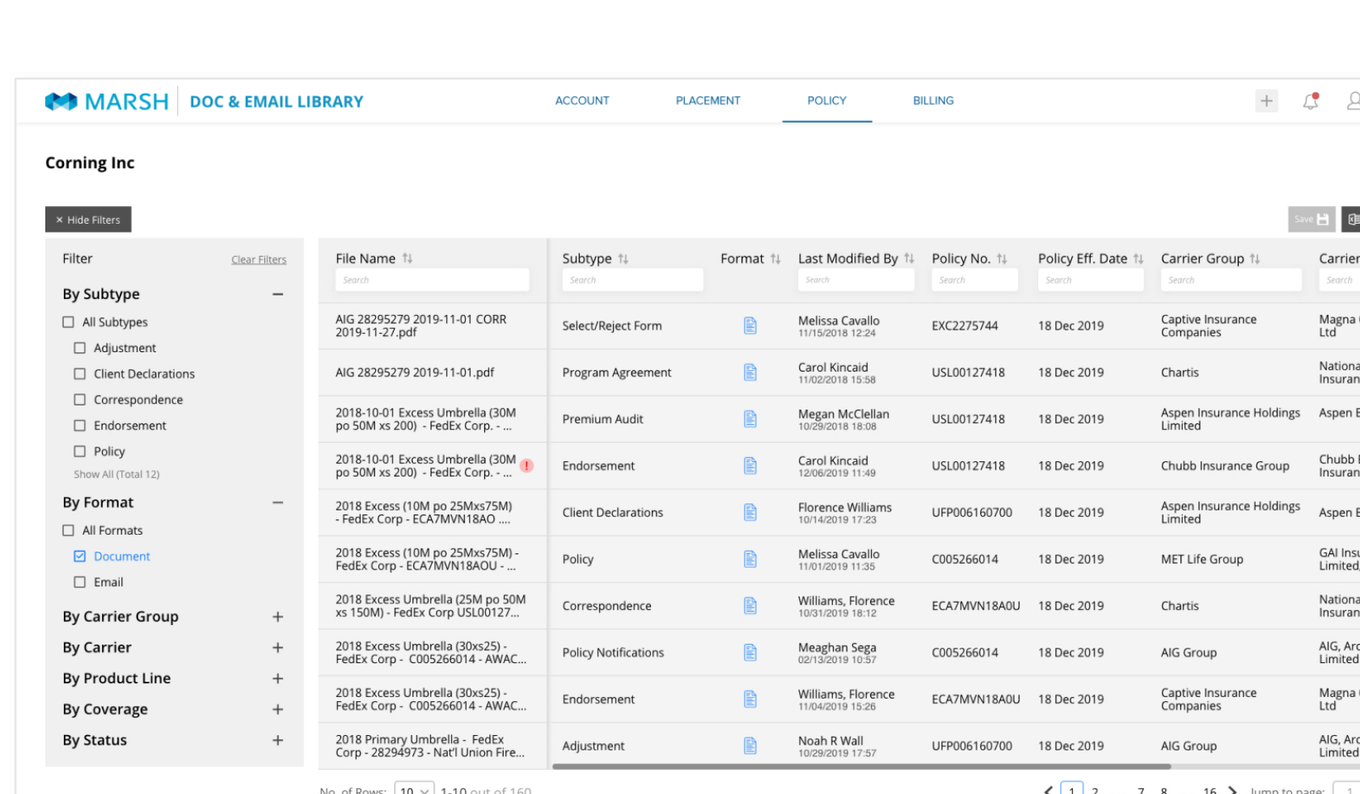Sort by Policy Eff. Date arrows
Screen dimensions: 1360x794
(1138, 259)
